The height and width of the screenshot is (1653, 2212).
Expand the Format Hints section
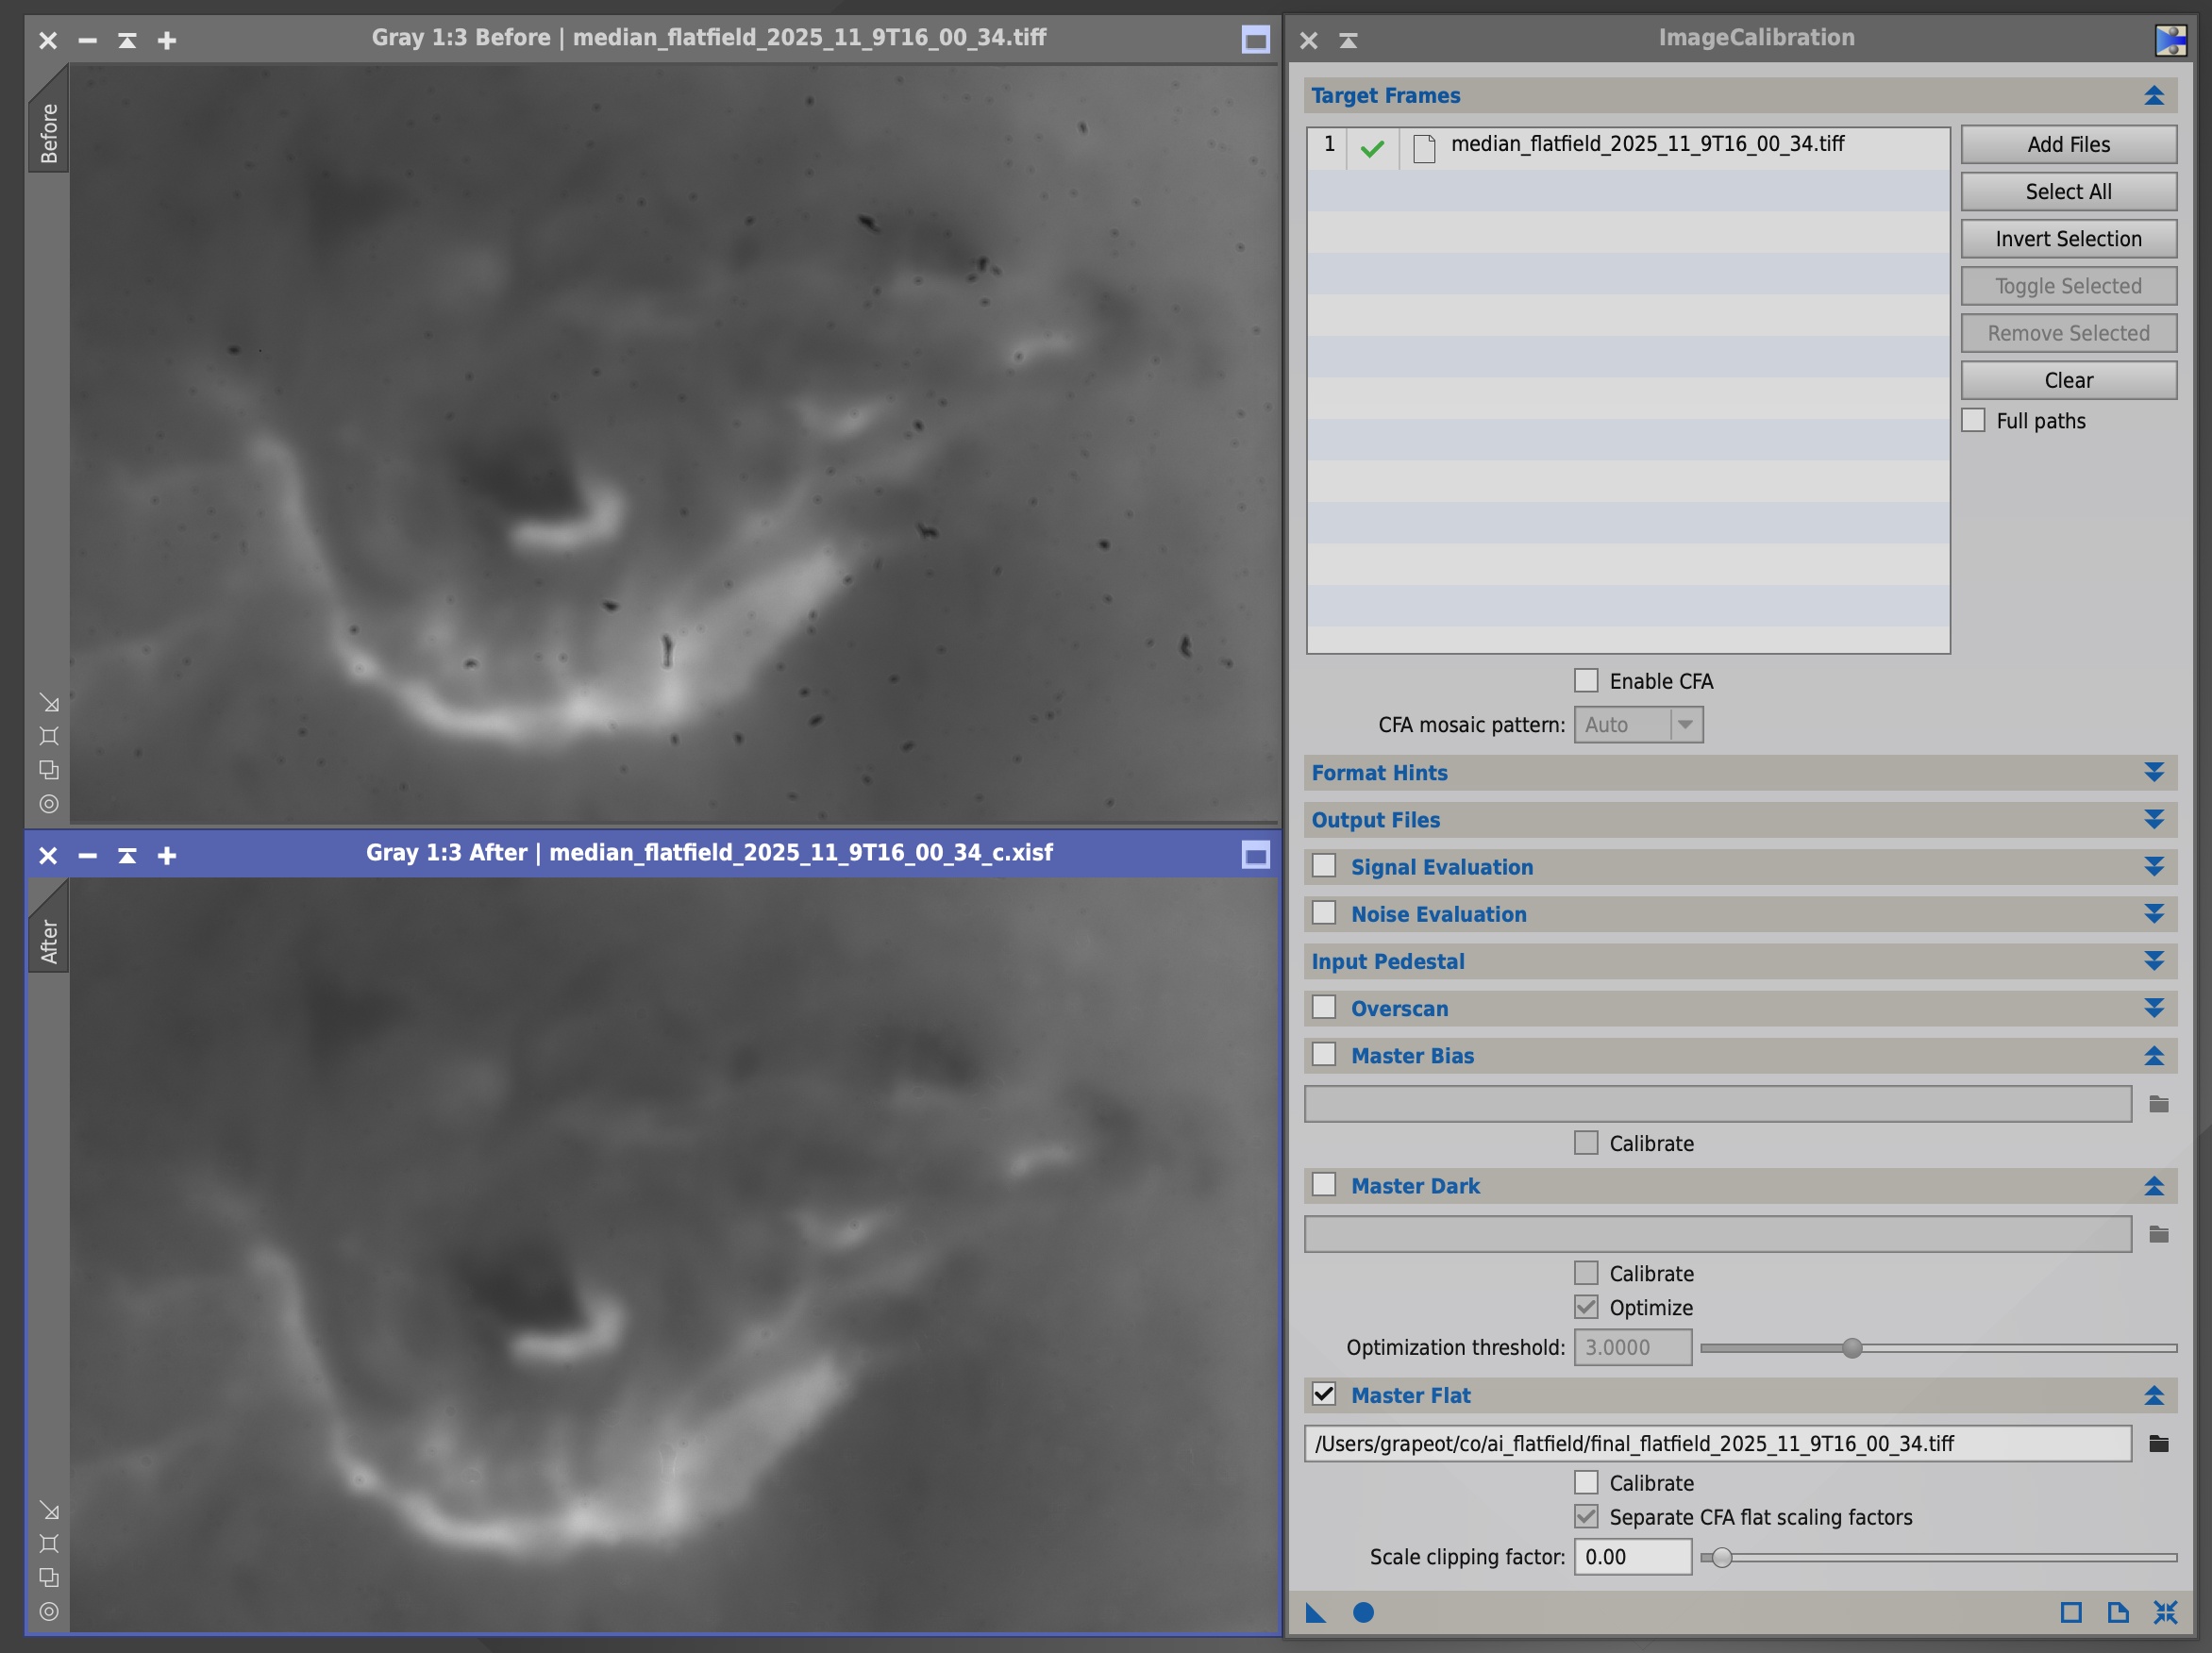pos(2152,772)
